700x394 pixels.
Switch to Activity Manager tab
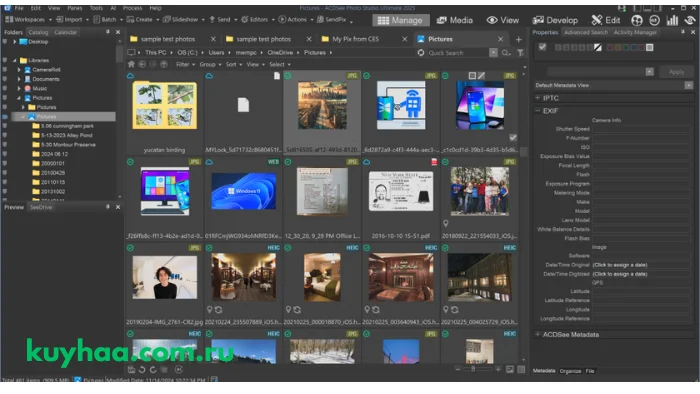pyautogui.click(x=635, y=32)
